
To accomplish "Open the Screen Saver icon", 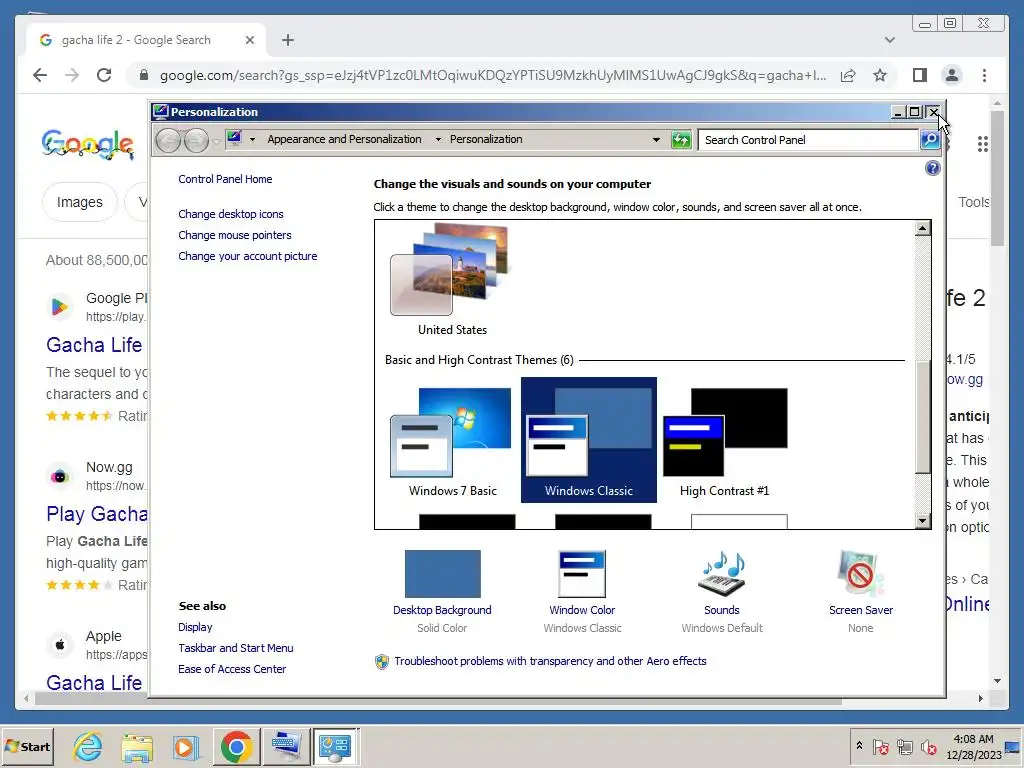I will (861, 574).
